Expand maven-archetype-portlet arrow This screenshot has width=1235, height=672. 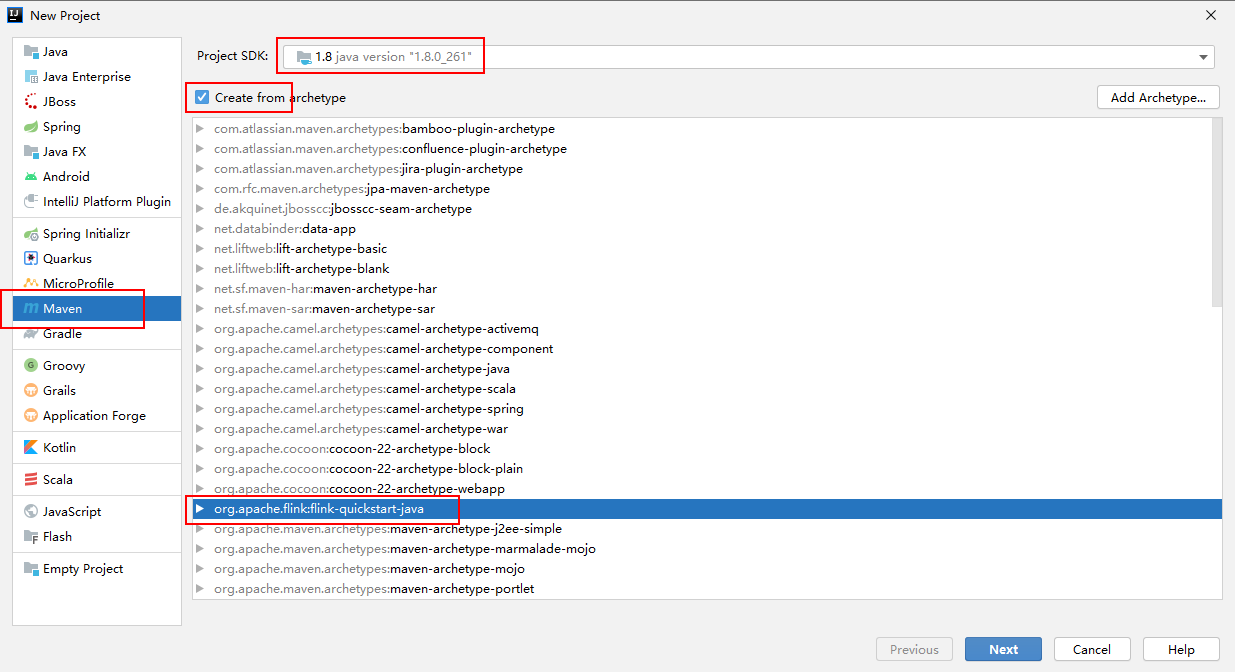(201, 589)
